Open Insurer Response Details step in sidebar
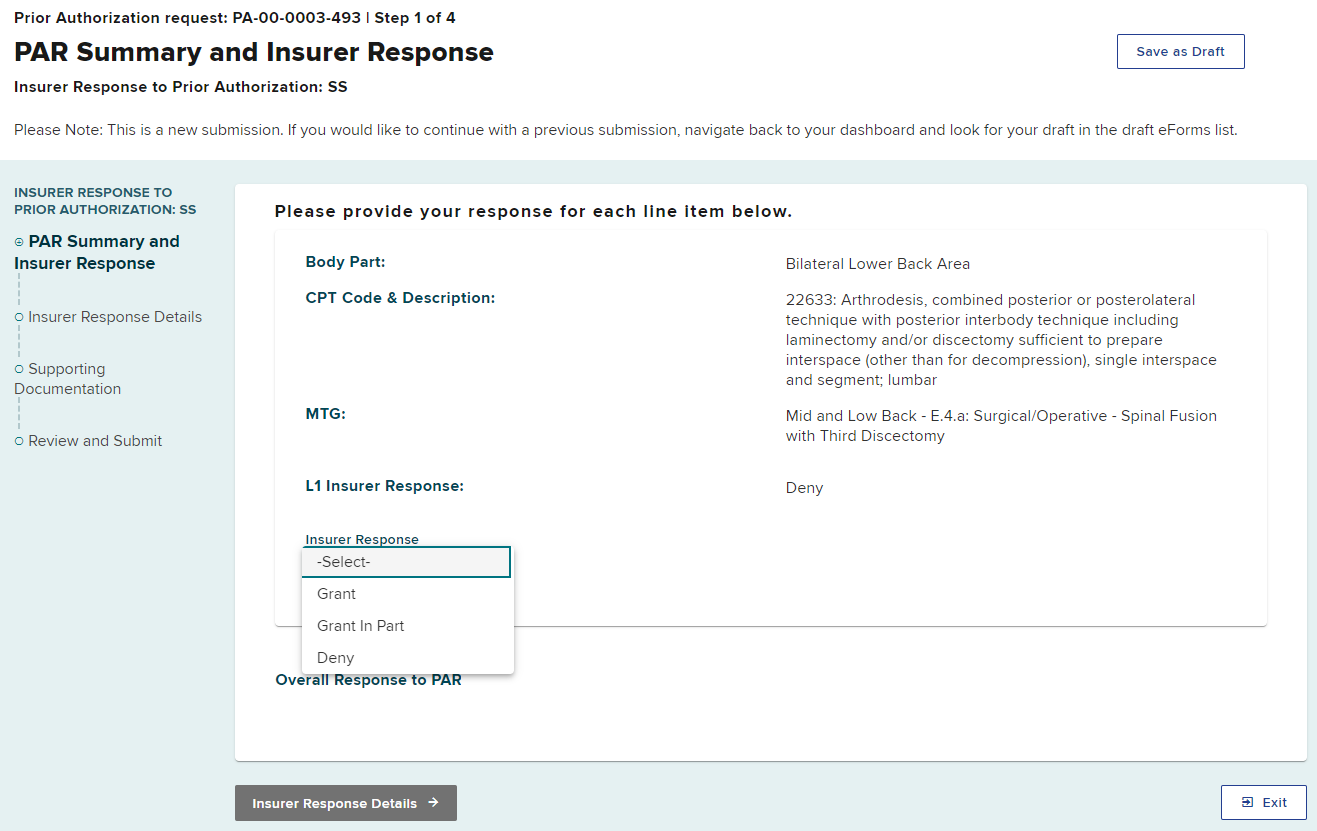This screenshot has width=1317, height=831. 115,317
